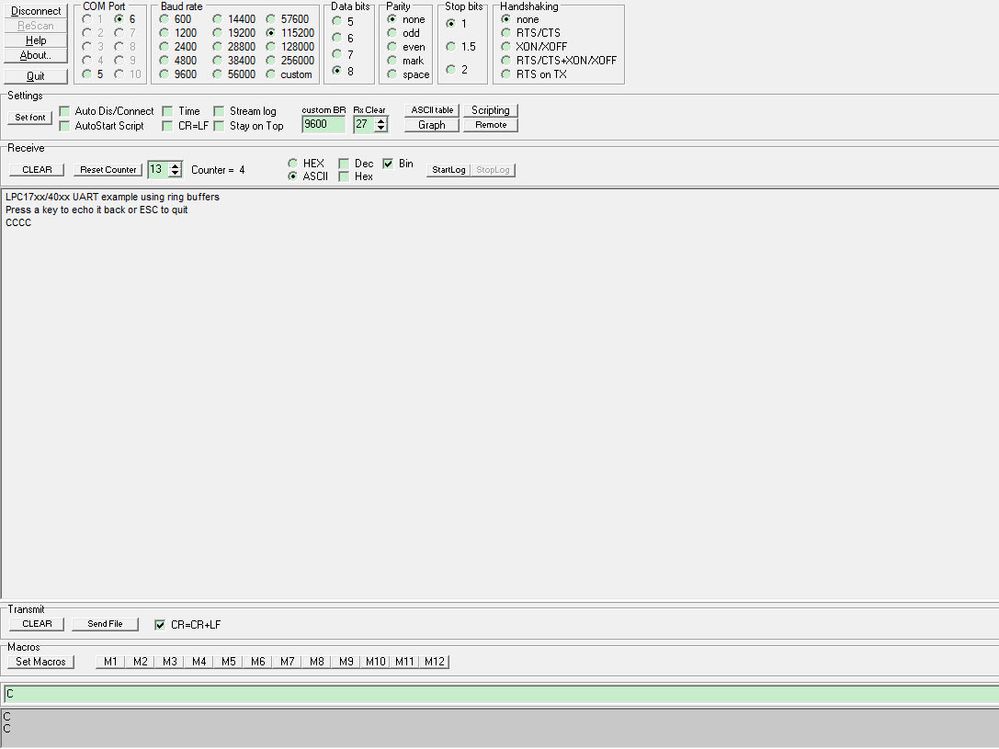Image resolution: width=999 pixels, height=749 pixels.
Task: Click the StartLog button
Action: coord(449,170)
